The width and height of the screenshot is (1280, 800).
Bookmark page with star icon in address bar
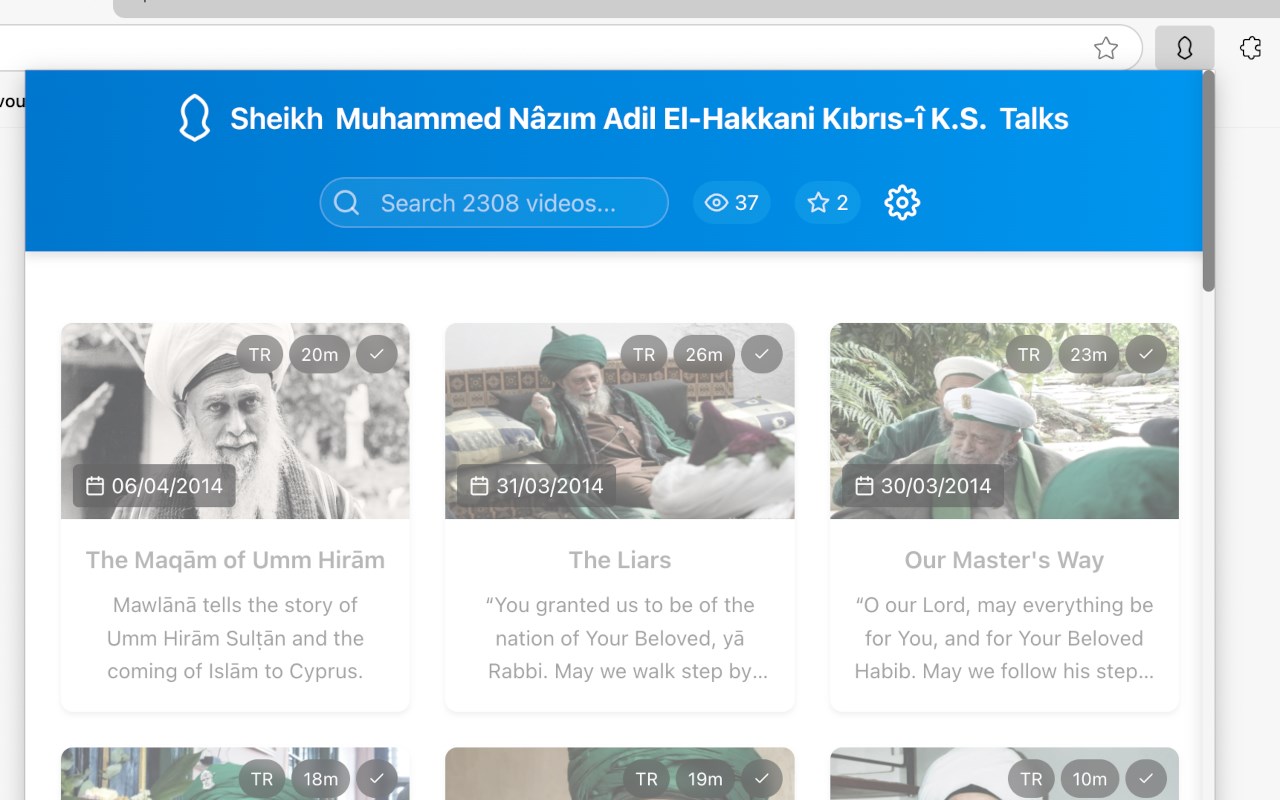coord(1105,48)
